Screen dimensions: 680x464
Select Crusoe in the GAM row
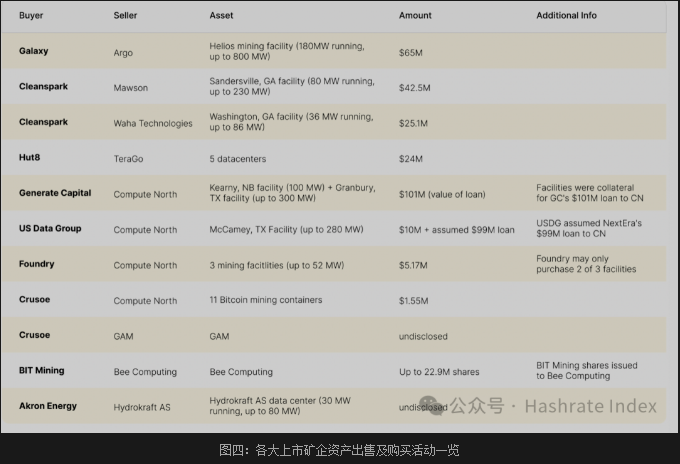tap(34, 335)
